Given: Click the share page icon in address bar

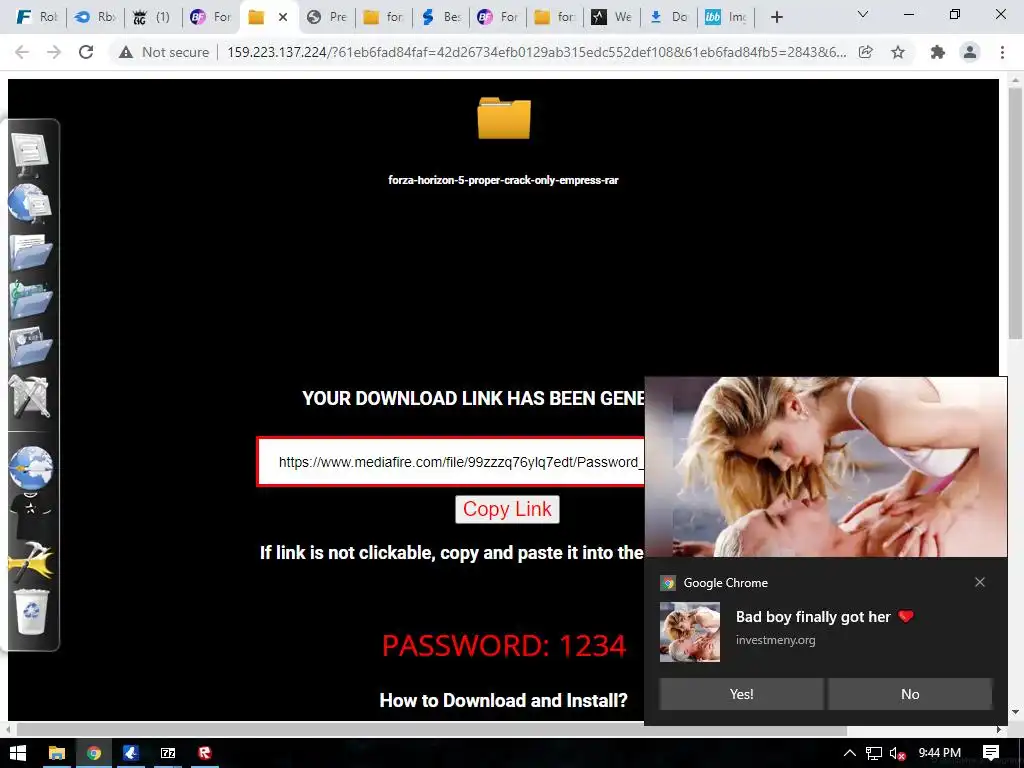Looking at the screenshot, I should (x=865, y=52).
